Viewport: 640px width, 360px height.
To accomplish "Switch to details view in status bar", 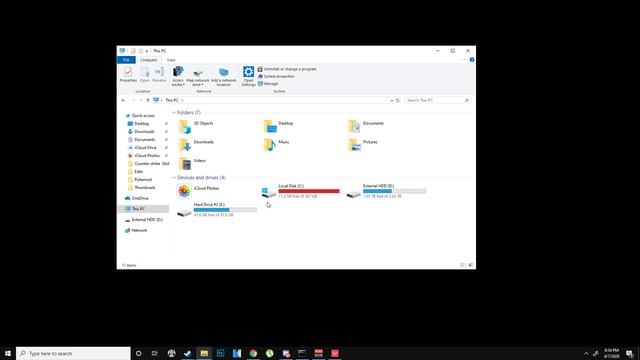I will point(462,265).
